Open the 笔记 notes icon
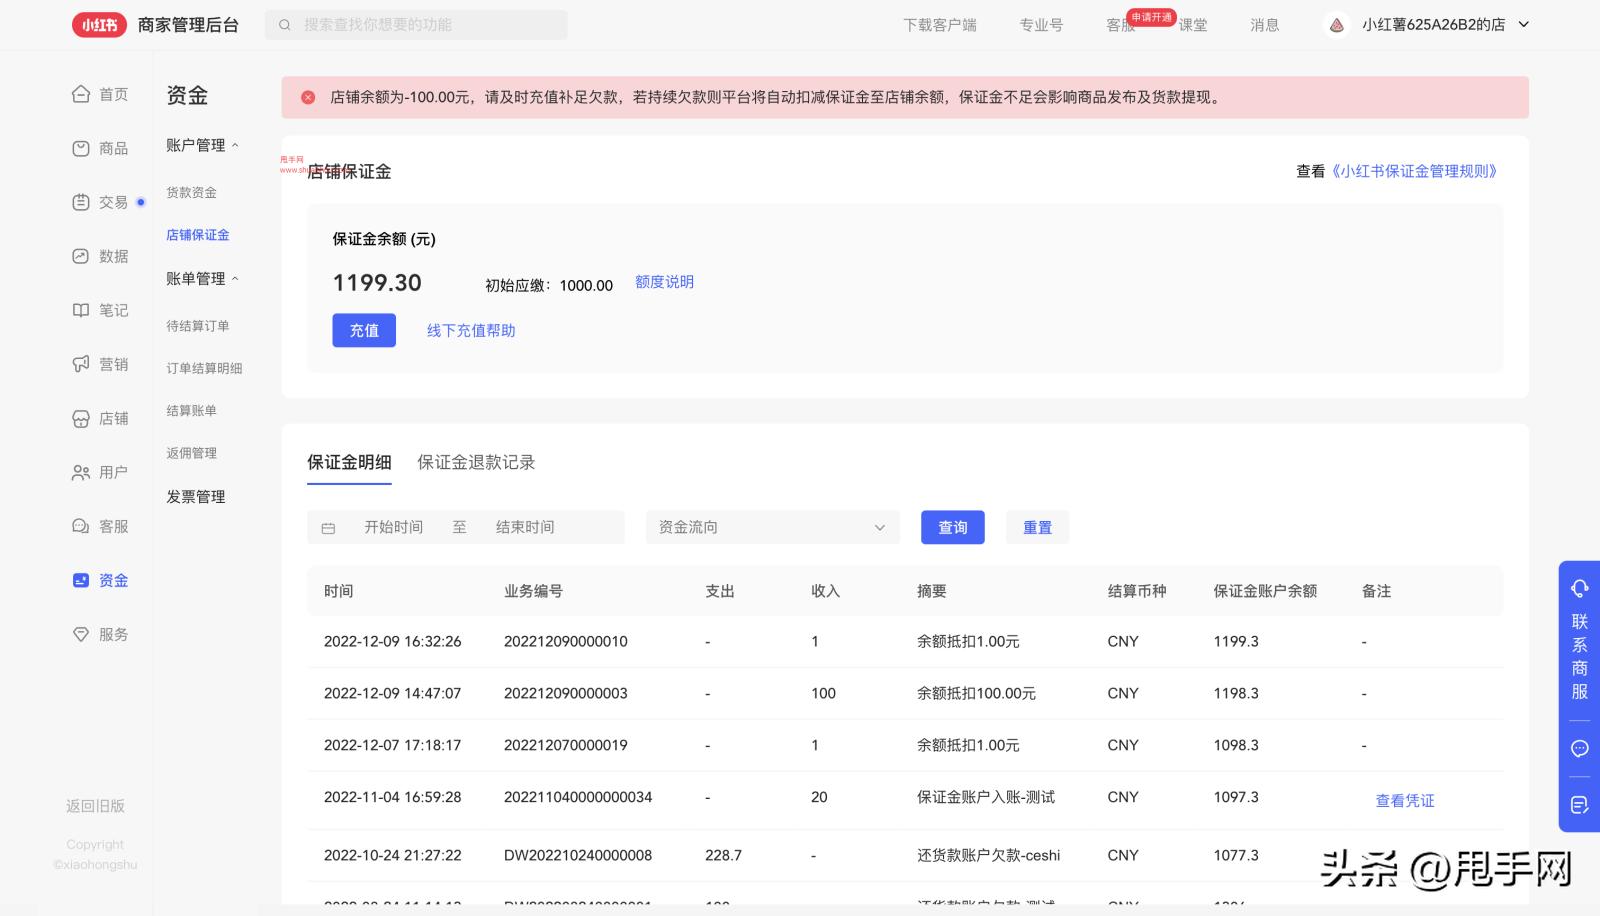This screenshot has height=916, width=1600. click(x=82, y=310)
